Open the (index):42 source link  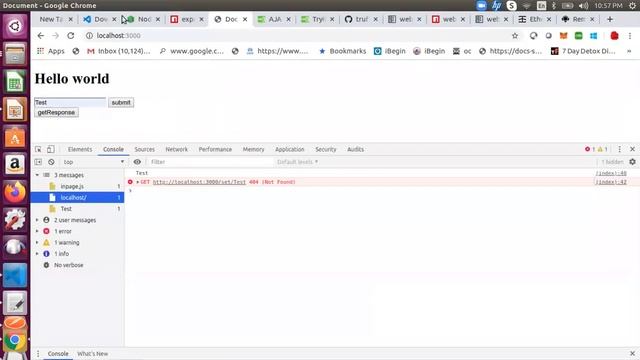[x=611, y=182]
